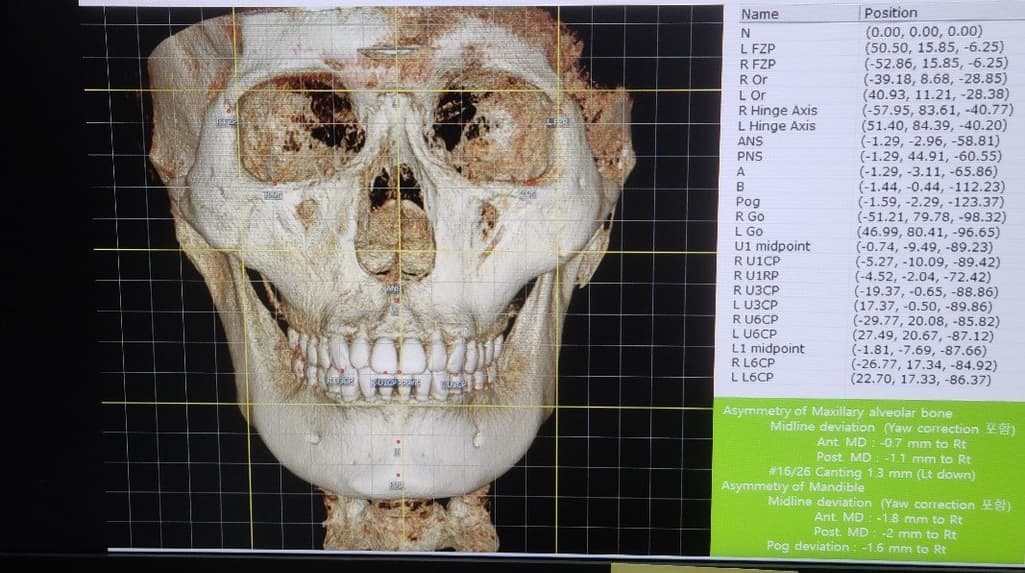This screenshot has height=573, width=1025.
Task: Select the R U1RP landmark row
Action: point(762,276)
